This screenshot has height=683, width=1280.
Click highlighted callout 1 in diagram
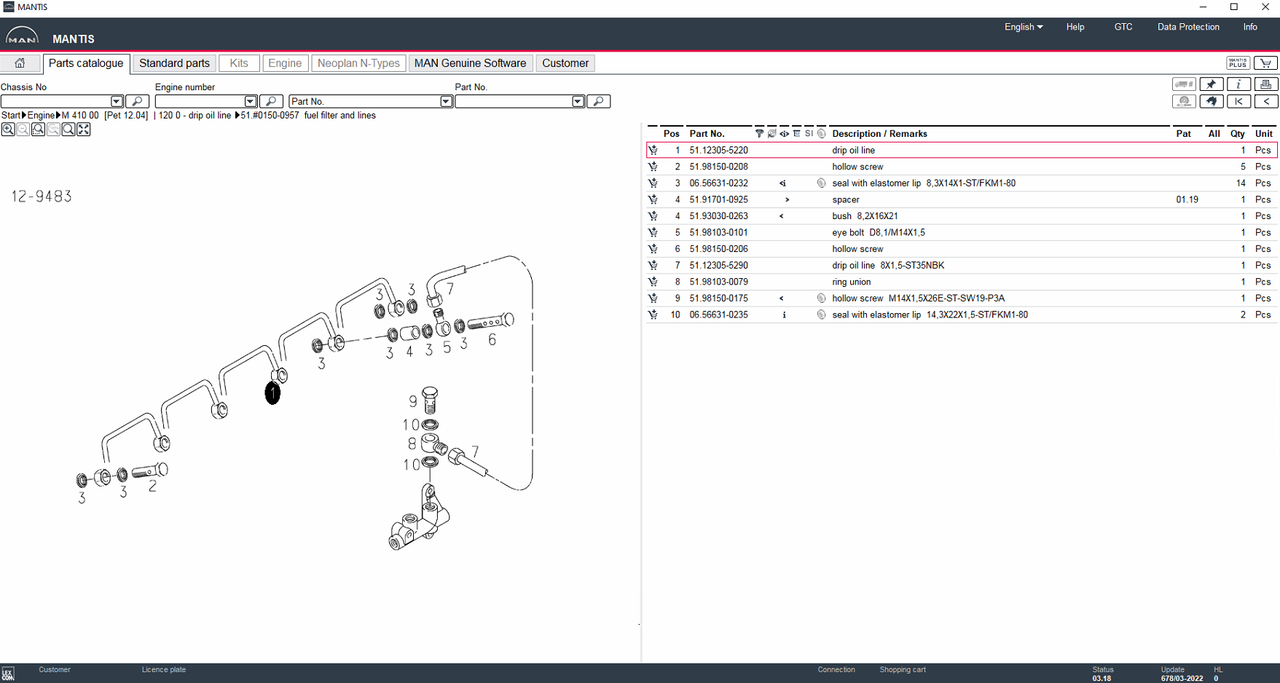[273, 393]
